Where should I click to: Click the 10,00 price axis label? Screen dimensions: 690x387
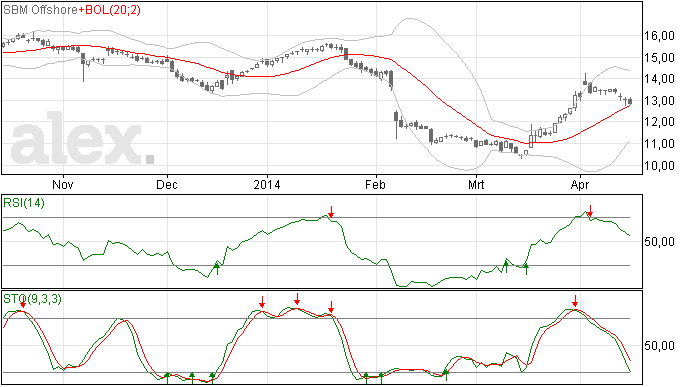(x=659, y=166)
